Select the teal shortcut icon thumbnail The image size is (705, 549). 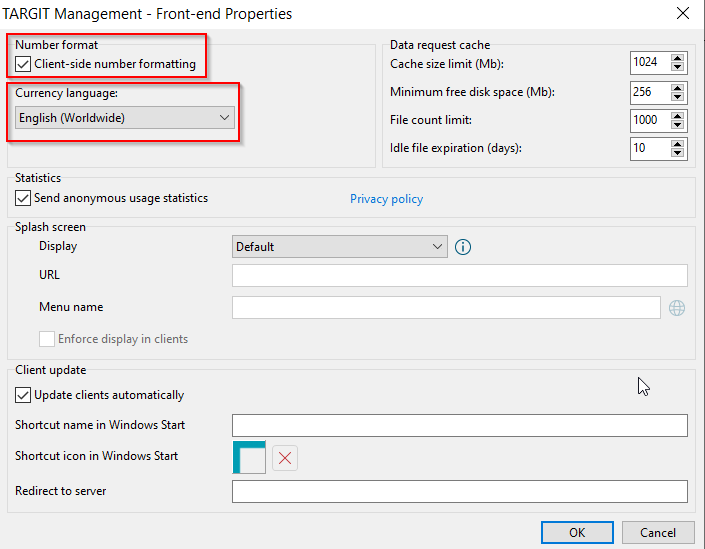(x=249, y=457)
